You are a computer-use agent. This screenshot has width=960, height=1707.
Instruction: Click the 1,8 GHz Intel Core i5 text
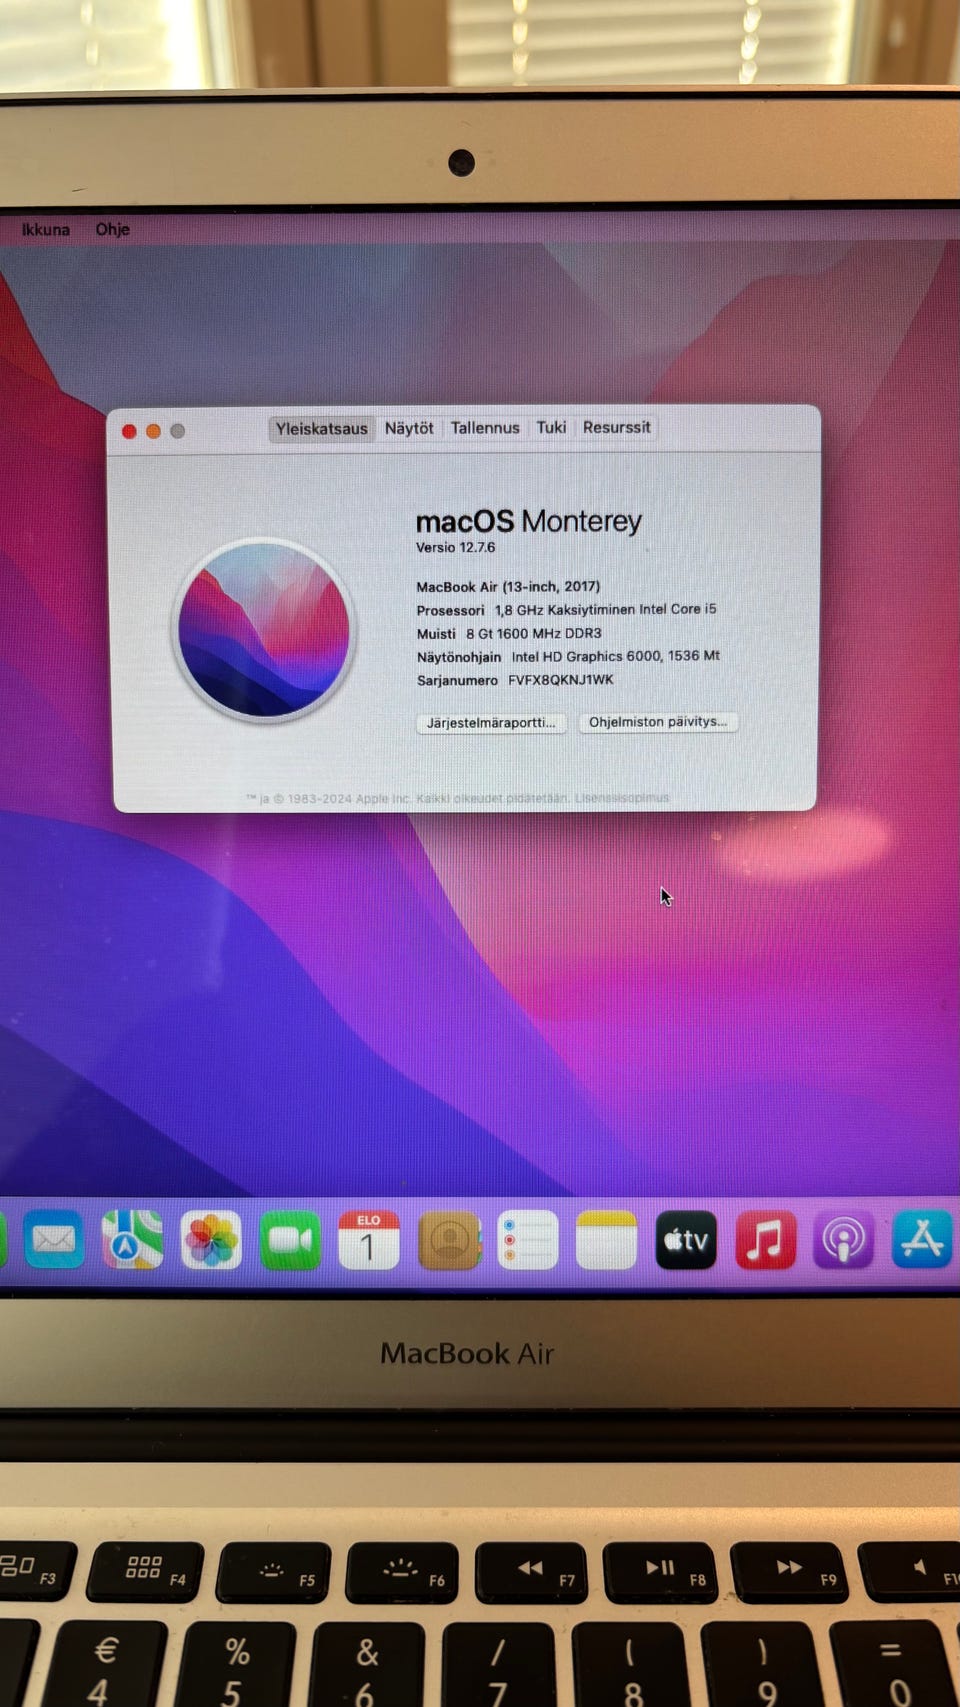coord(606,610)
